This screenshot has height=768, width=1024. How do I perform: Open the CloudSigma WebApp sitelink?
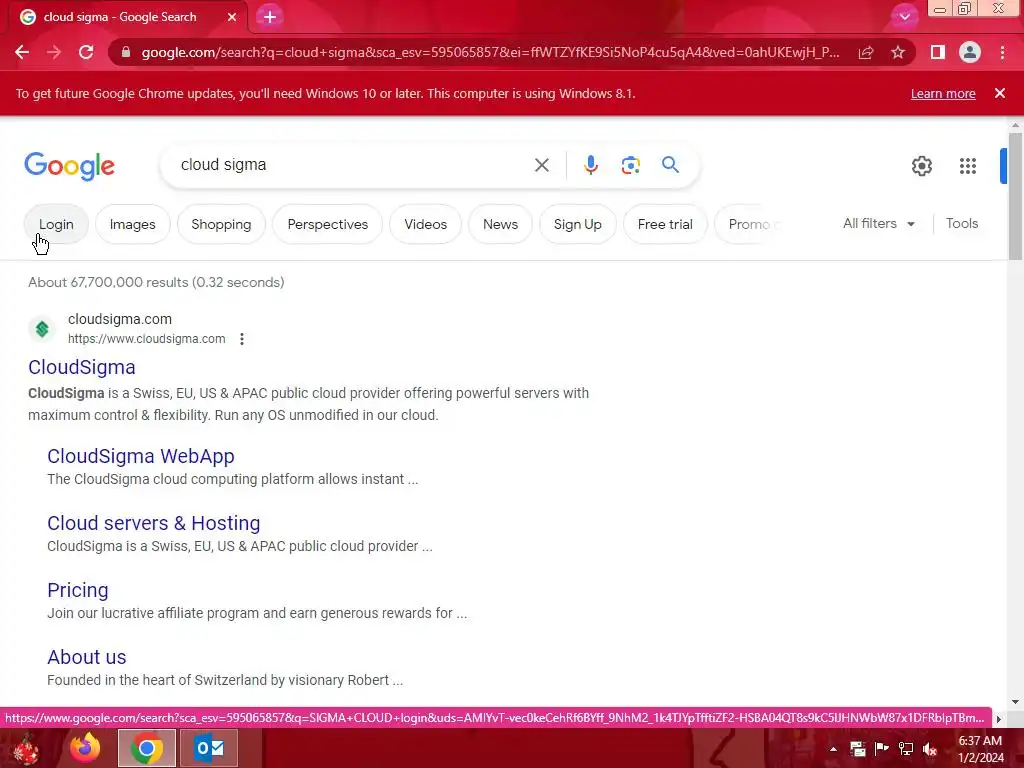pos(140,456)
